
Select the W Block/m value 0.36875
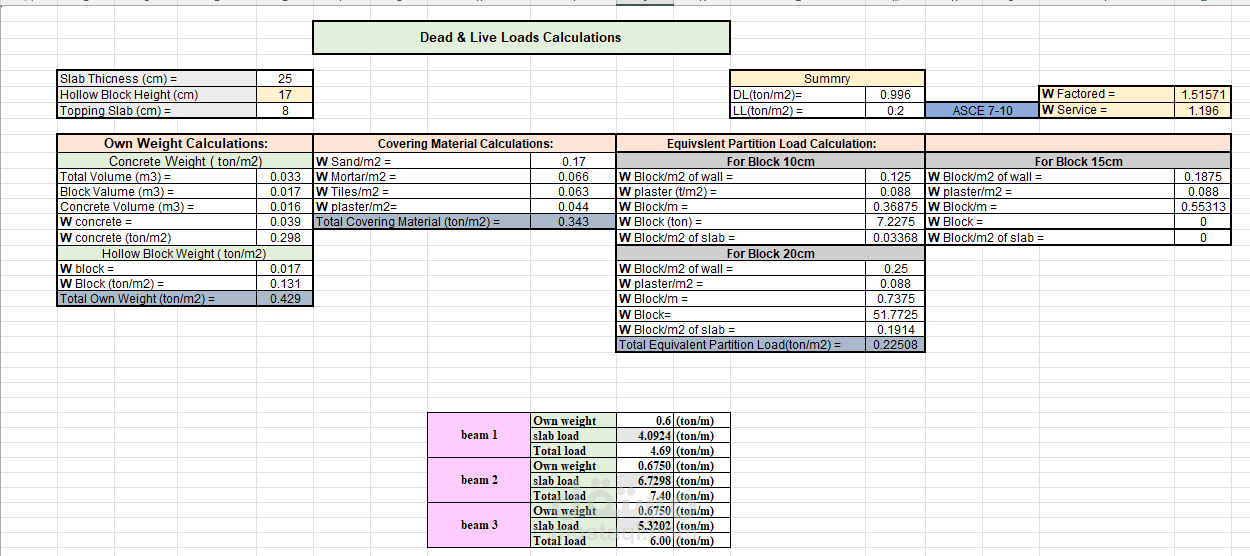pos(895,207)
